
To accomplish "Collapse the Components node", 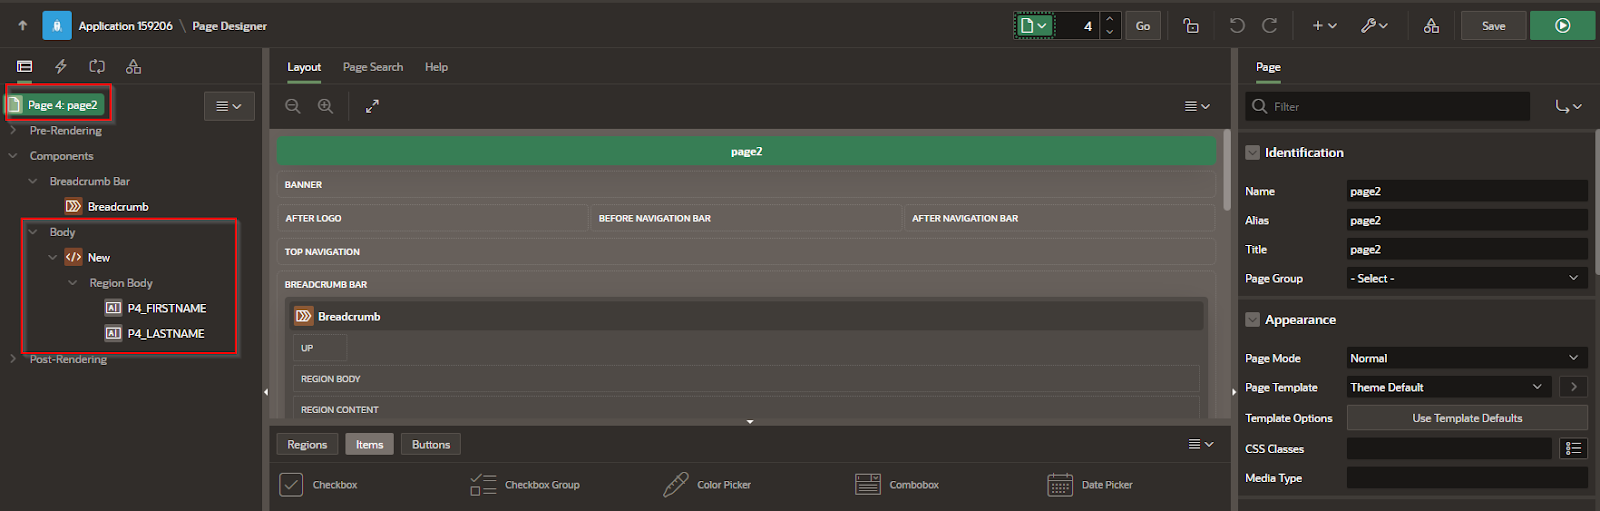I will (13, 156).
